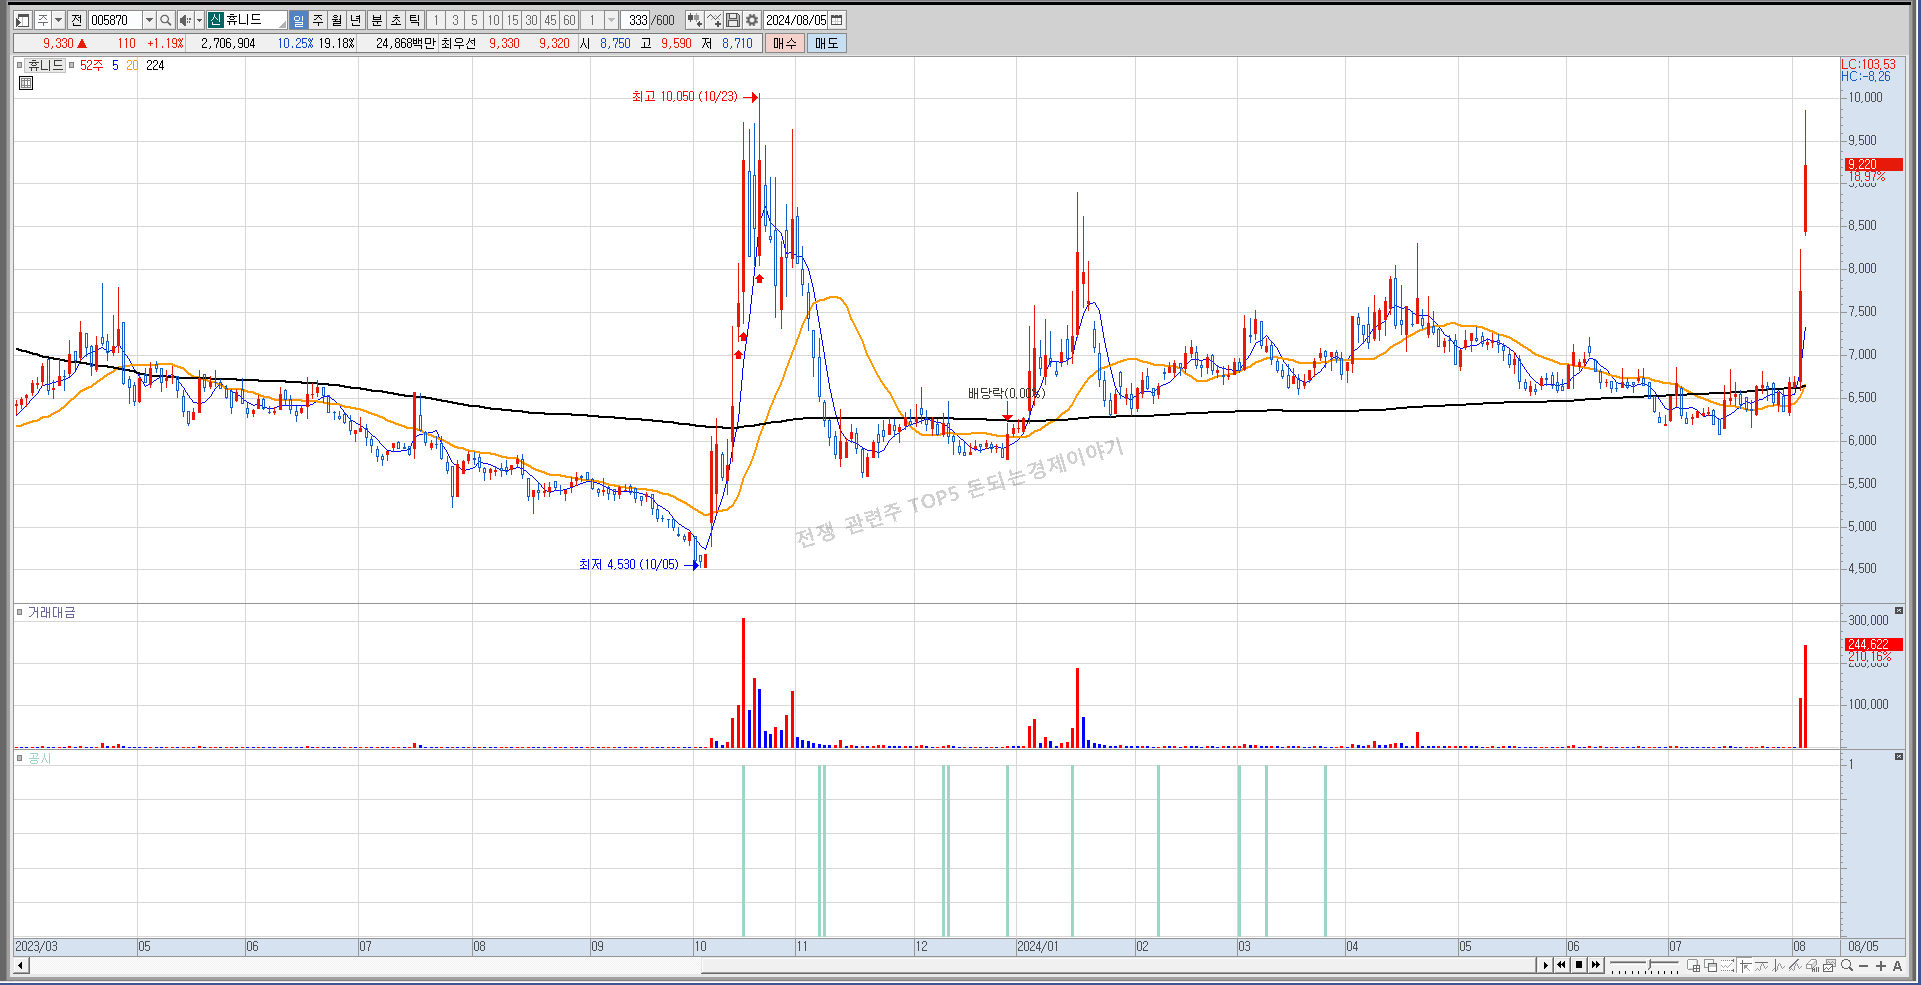Select the monthly (월) chart period
1921x985 pixels.
[336, 20]
